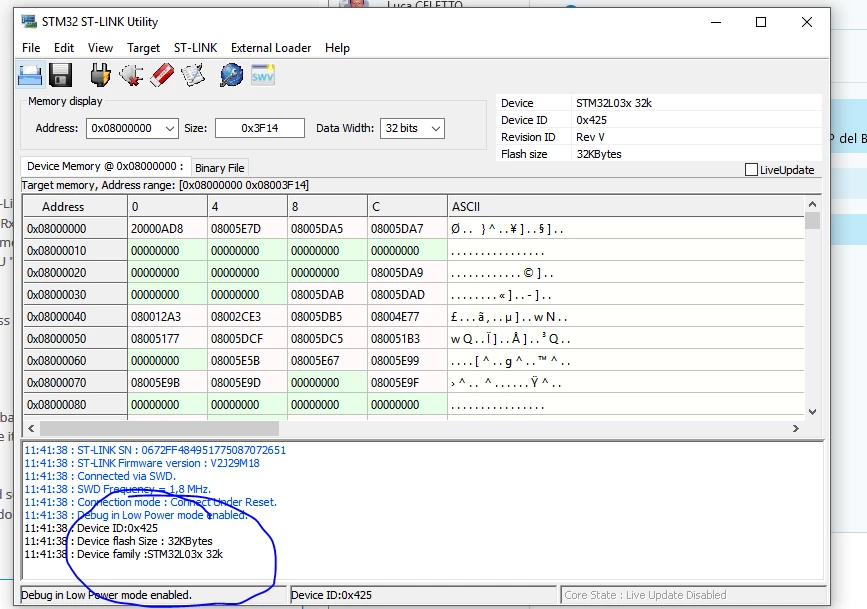
Task: Click the ST-LINK Firmware version log line
Action: click(x=142, y=463)
